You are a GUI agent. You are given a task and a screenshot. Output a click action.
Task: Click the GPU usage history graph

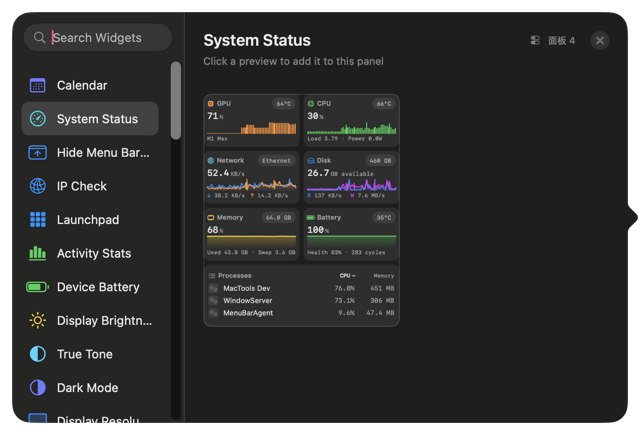point(251,128)
